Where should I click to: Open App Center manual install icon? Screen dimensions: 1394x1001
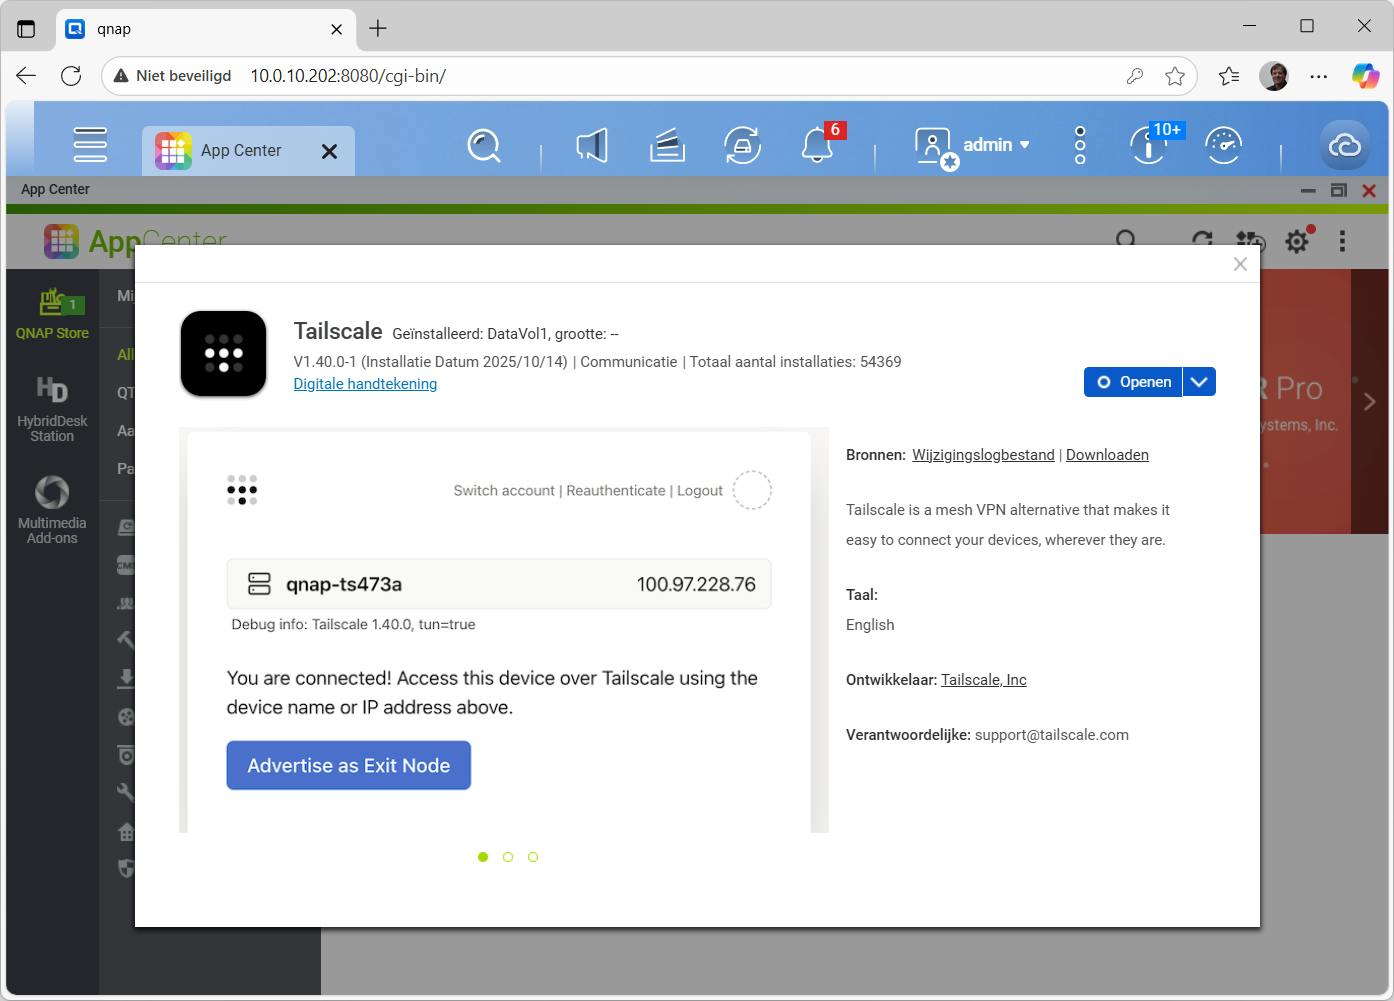pos(1249,241)
